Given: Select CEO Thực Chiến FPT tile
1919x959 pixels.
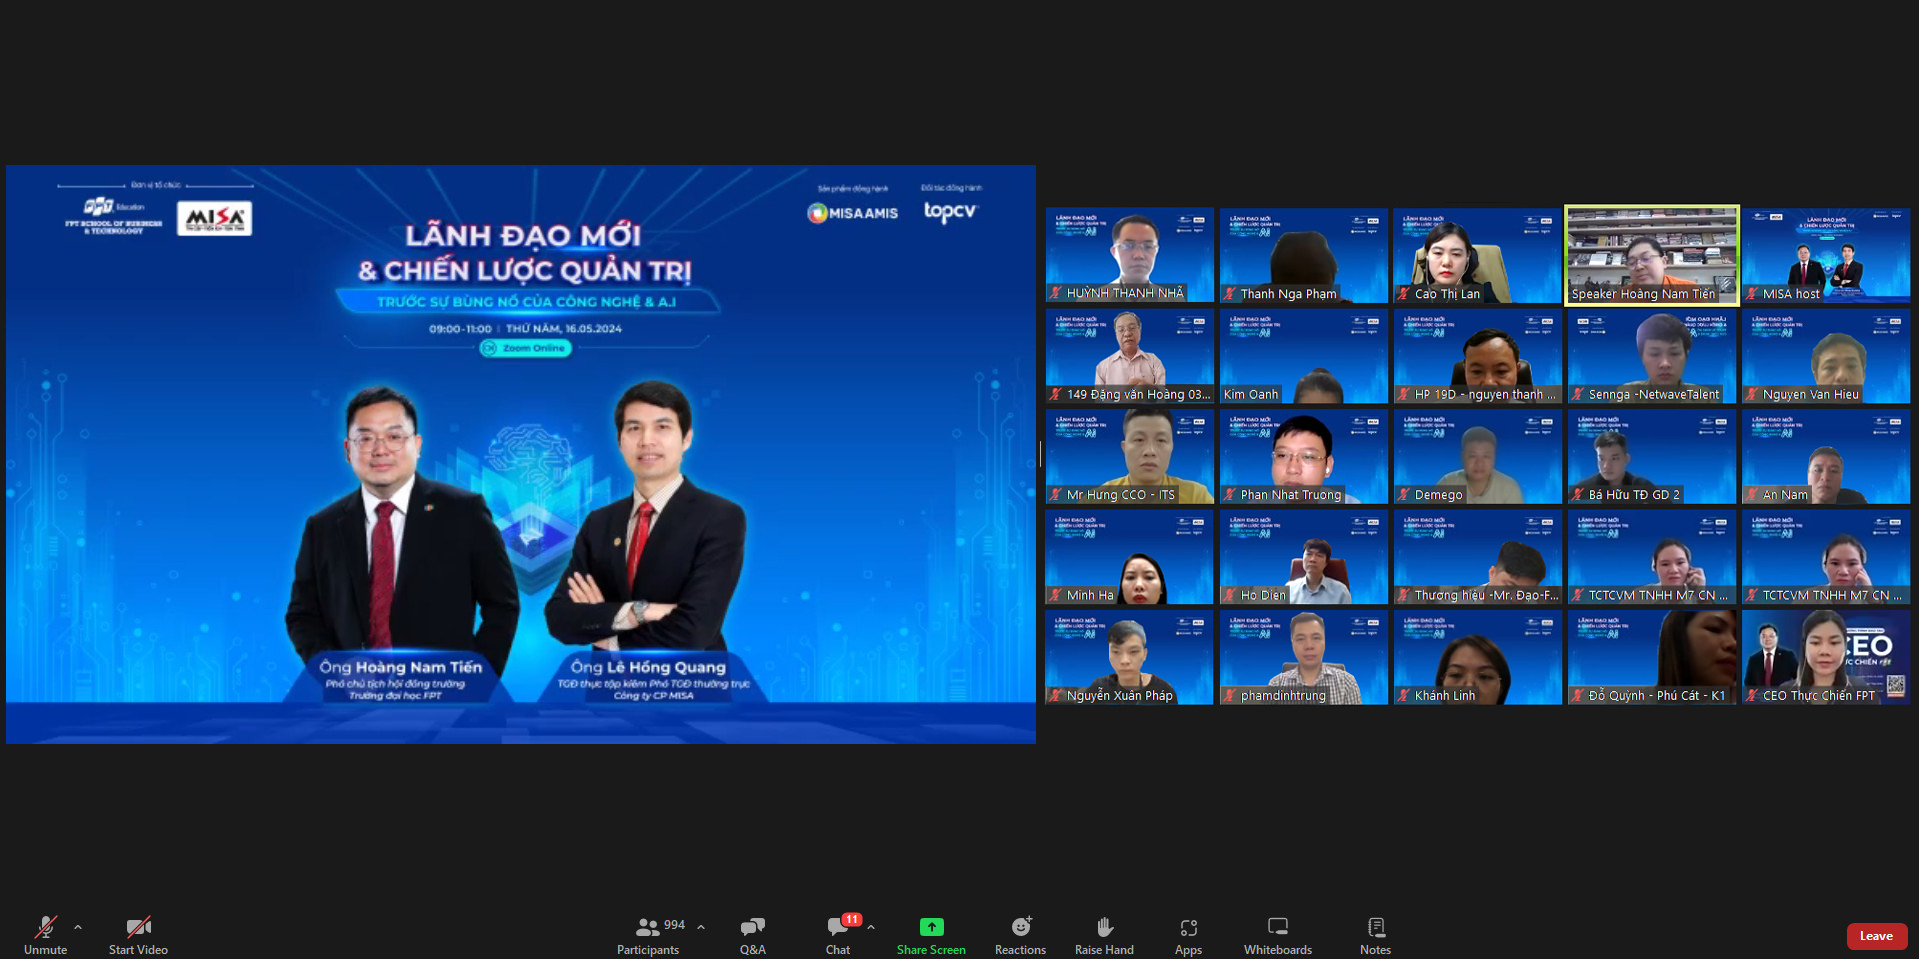Looking at the screenshot, I should point(1826,657).
